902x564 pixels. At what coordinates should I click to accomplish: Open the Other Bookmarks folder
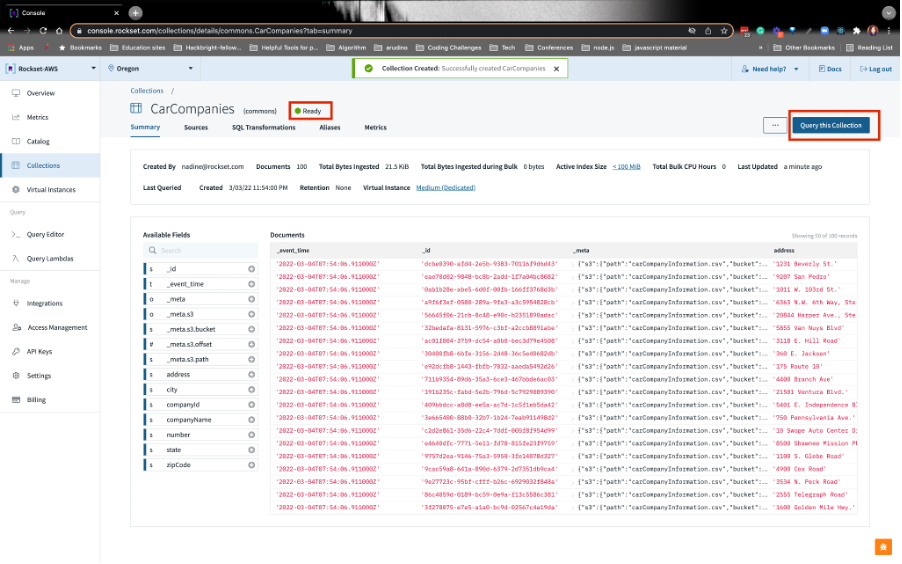[x=804, y=48]
